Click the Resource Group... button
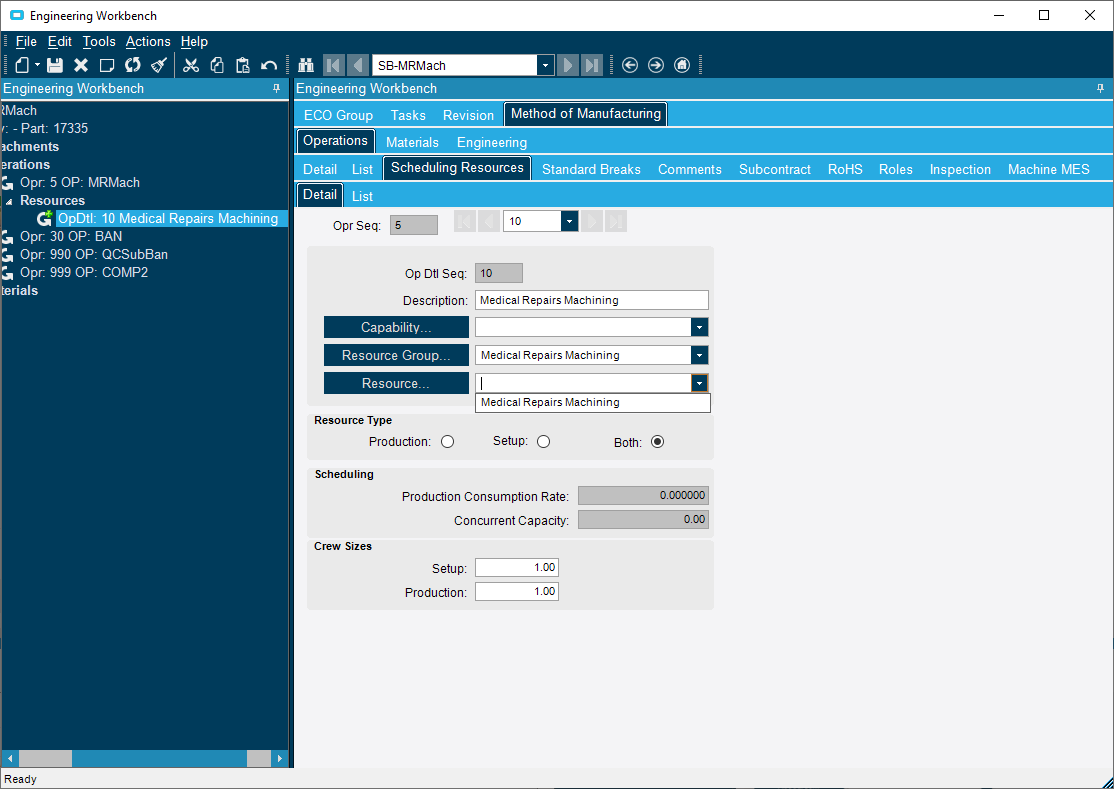This screenshot has width=1114, height=789. [396, 355]
